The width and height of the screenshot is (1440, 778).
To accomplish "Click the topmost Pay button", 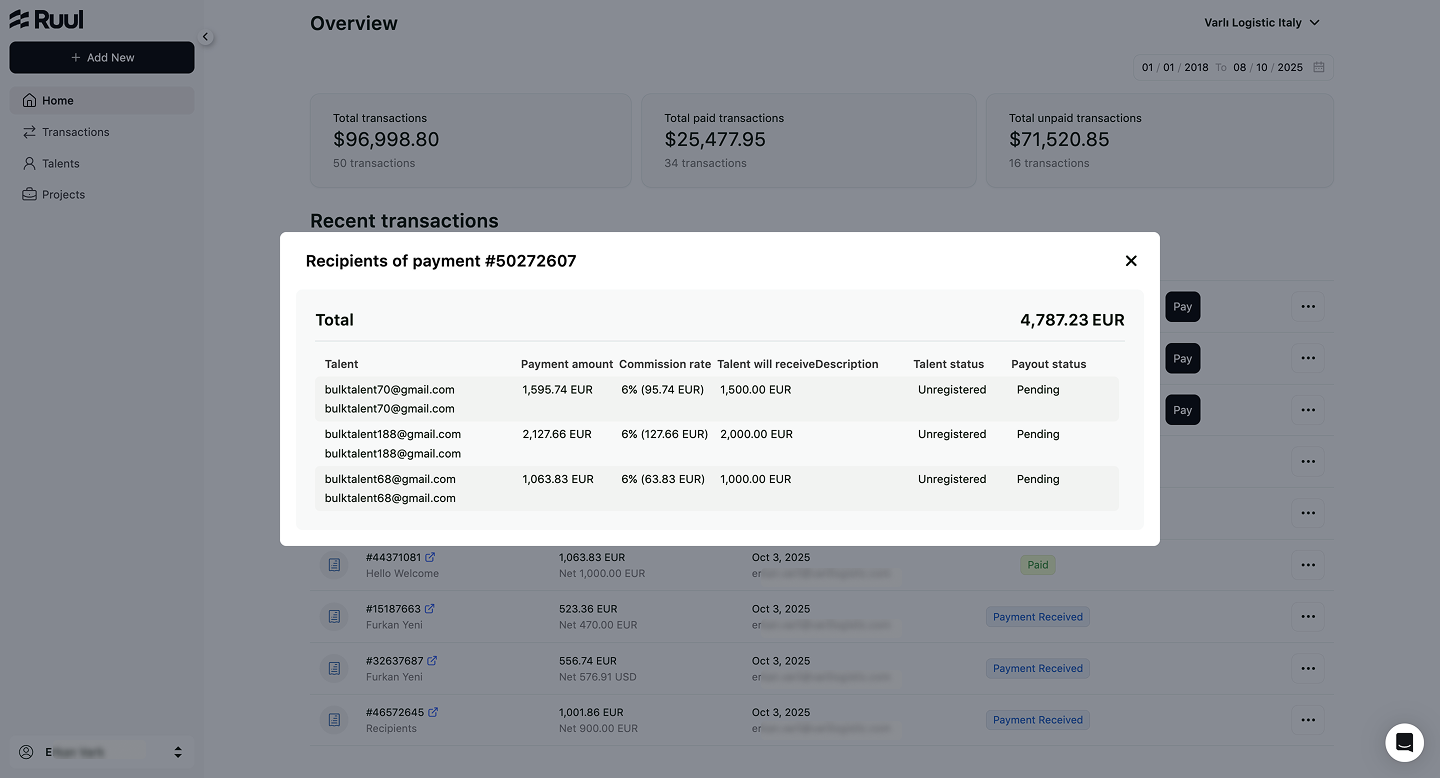I will click(x=1183, y=307).
